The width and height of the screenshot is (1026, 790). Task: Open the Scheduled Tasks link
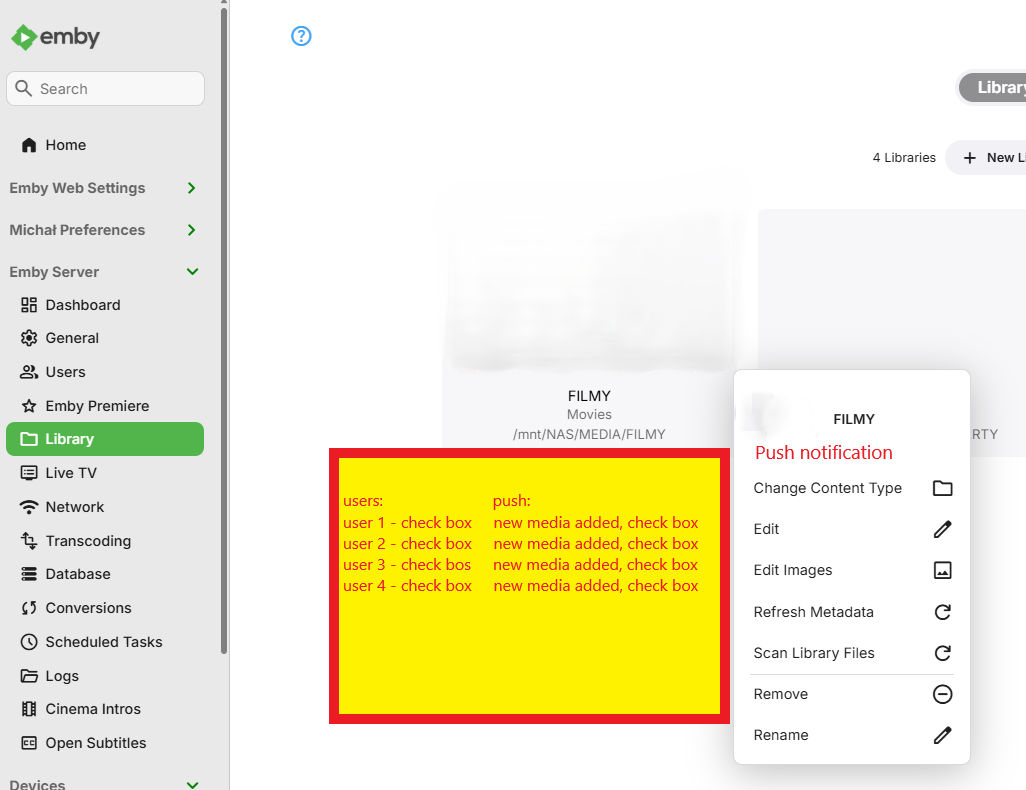[x=105, y=642]
